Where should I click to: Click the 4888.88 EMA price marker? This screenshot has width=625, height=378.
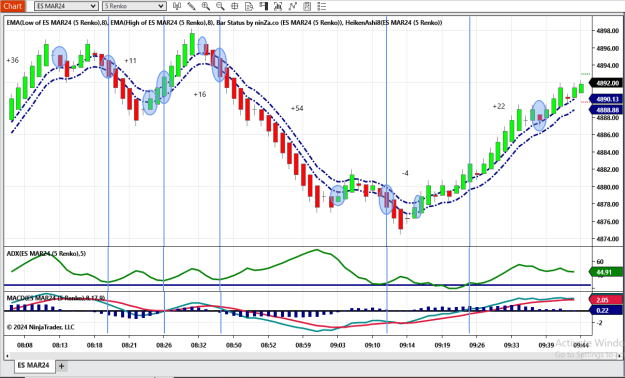point(607,110)
